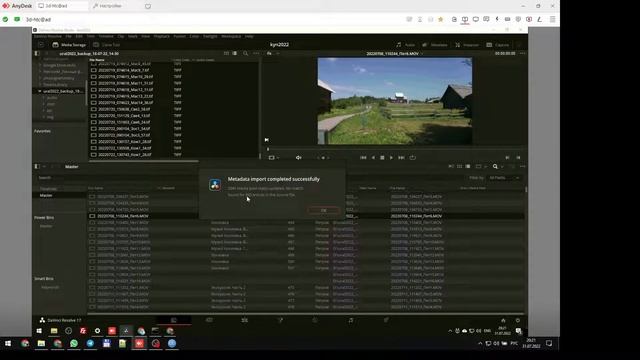Select Power Bins heading
Viewport: 640px width, 360px height.
pos(44,218)
